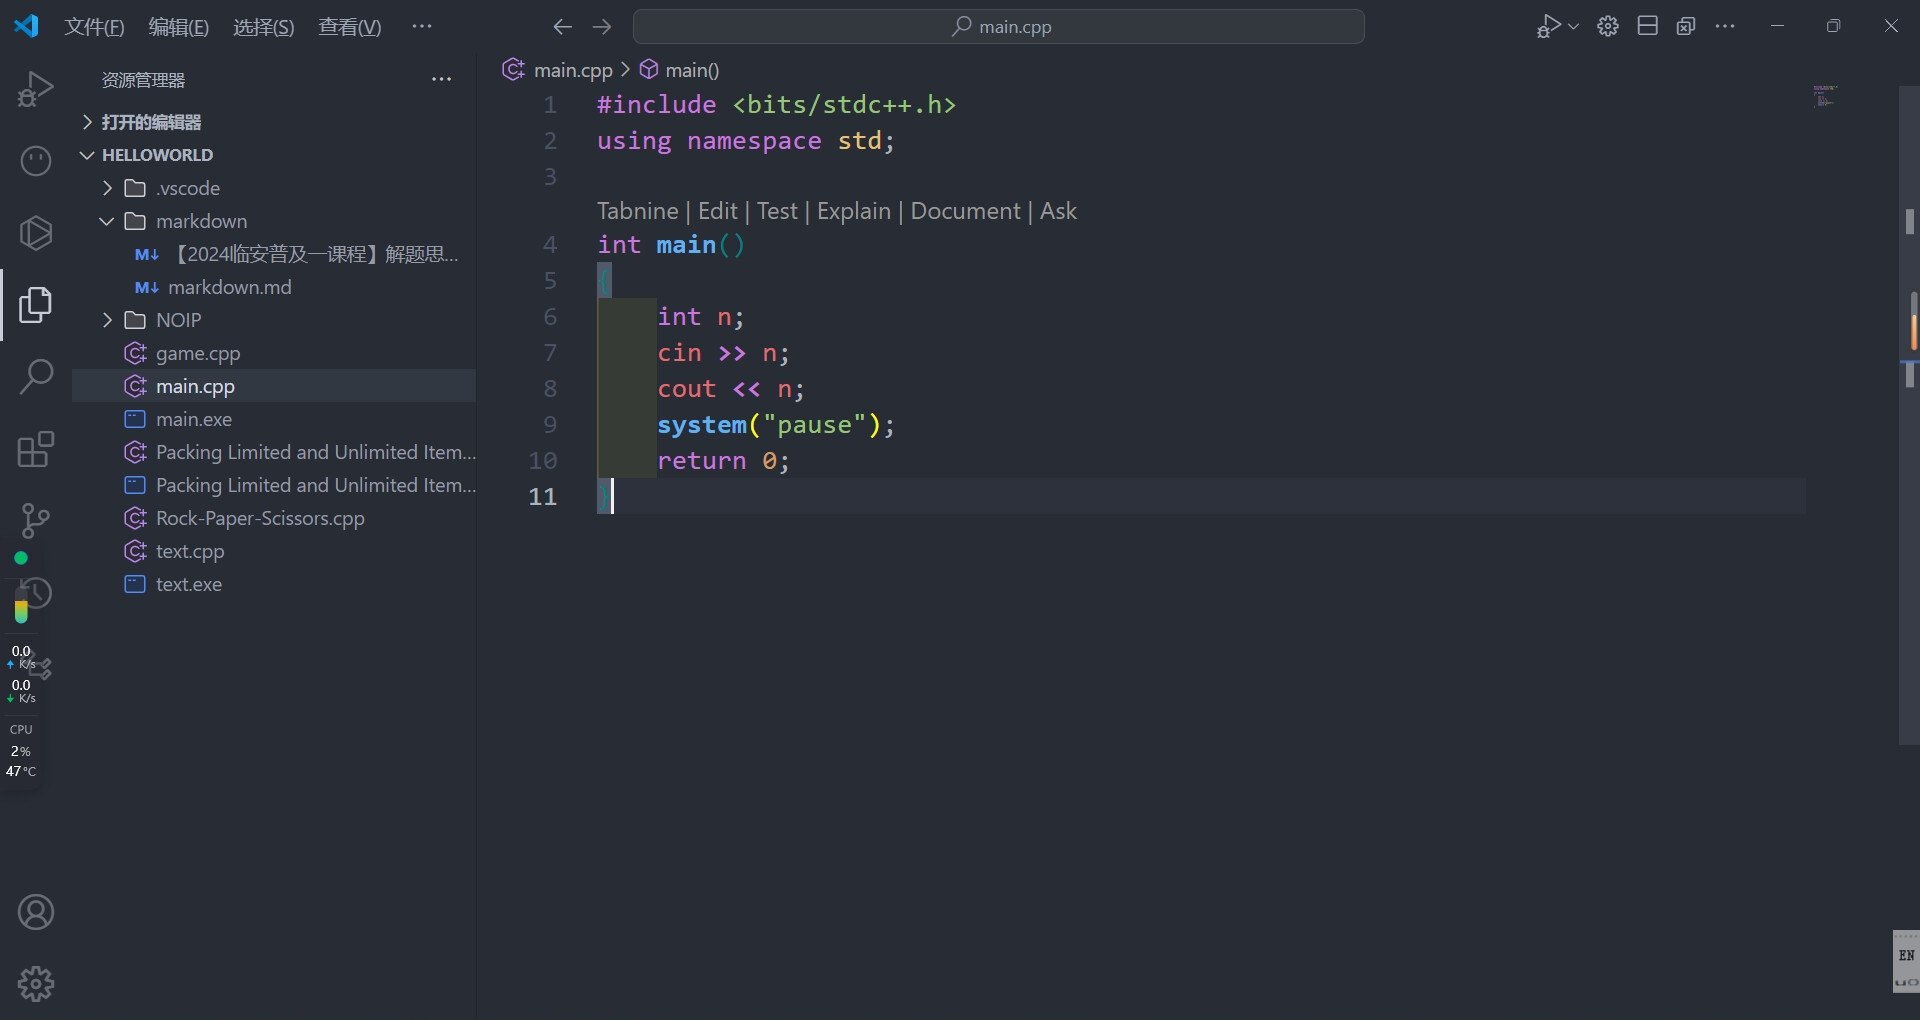
Task: Open the run button dropdown arrow
Action: (1574, 27)
